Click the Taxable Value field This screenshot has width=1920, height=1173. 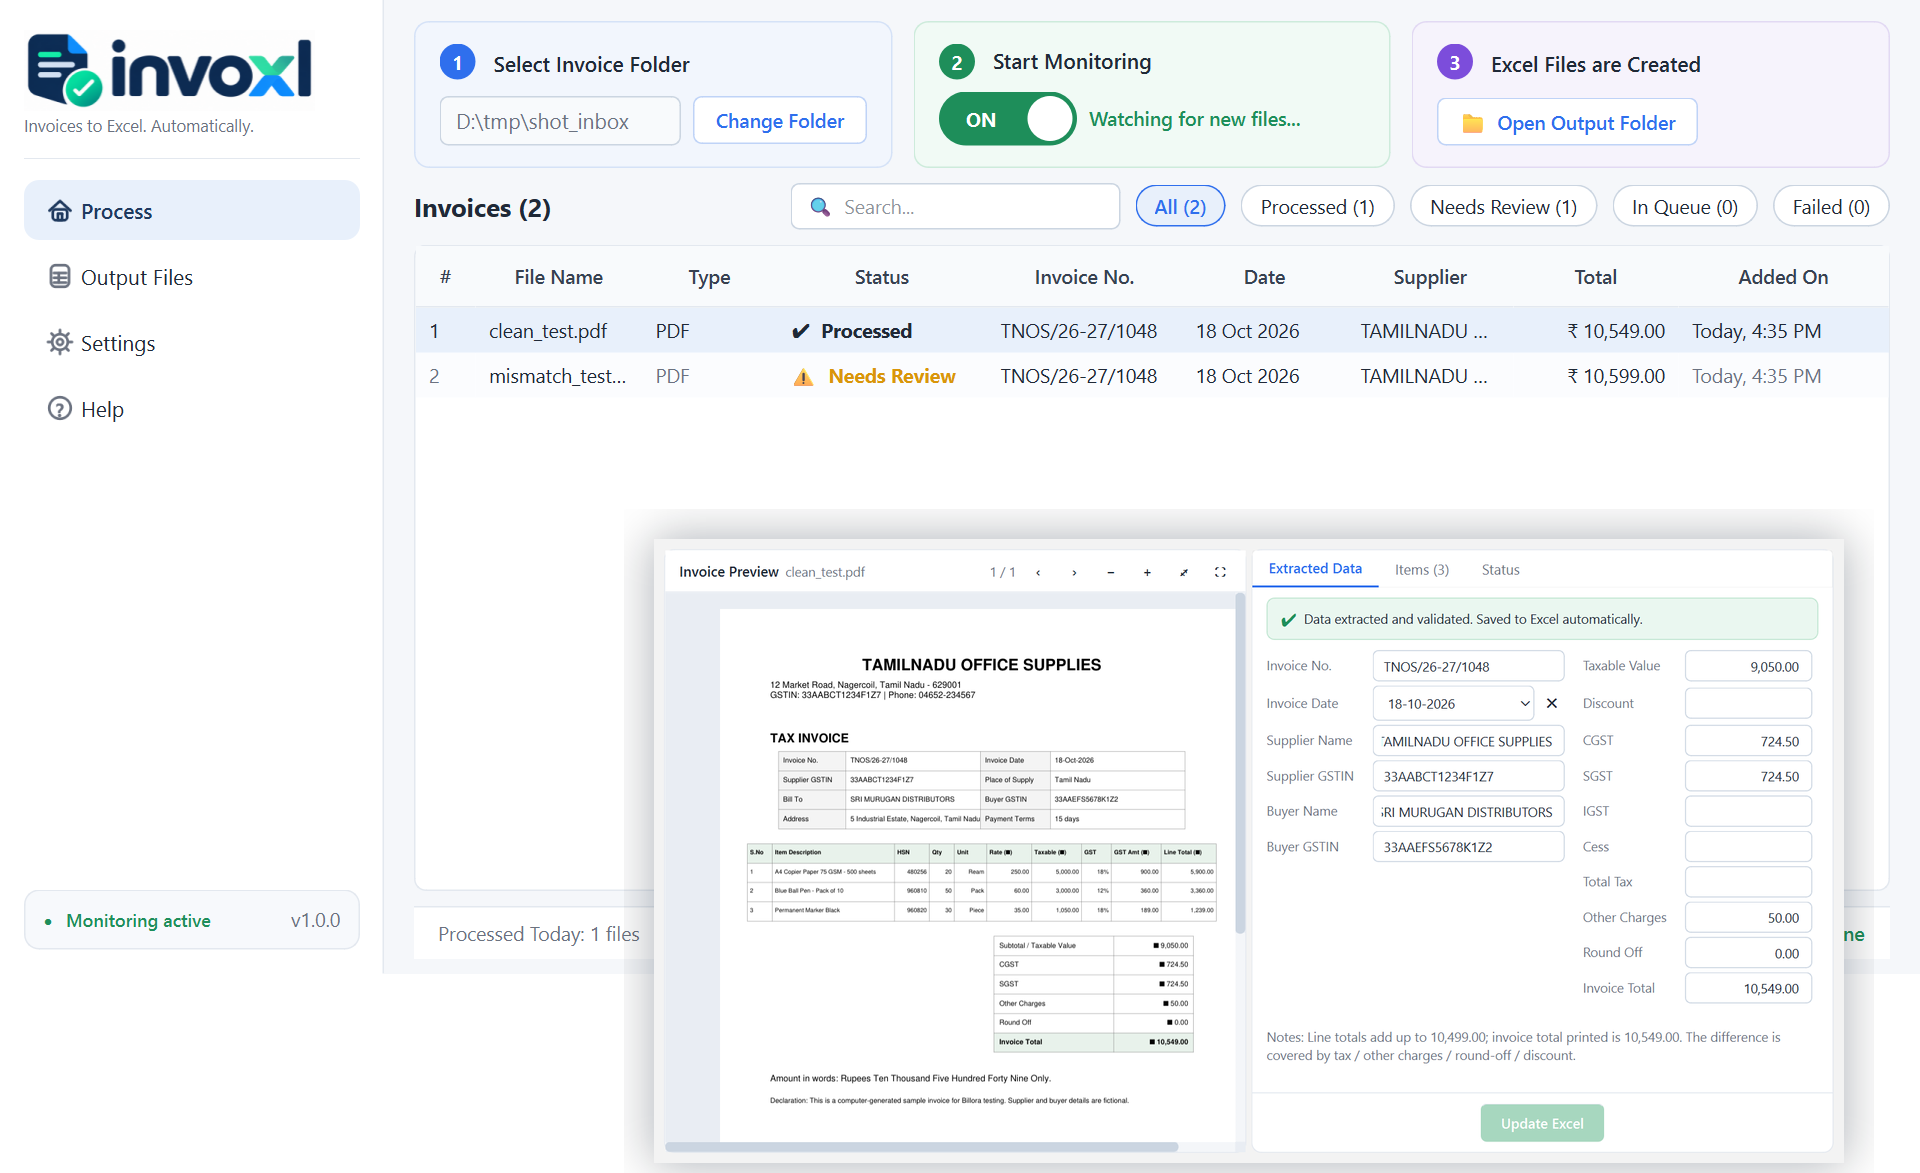(1748, 666)
